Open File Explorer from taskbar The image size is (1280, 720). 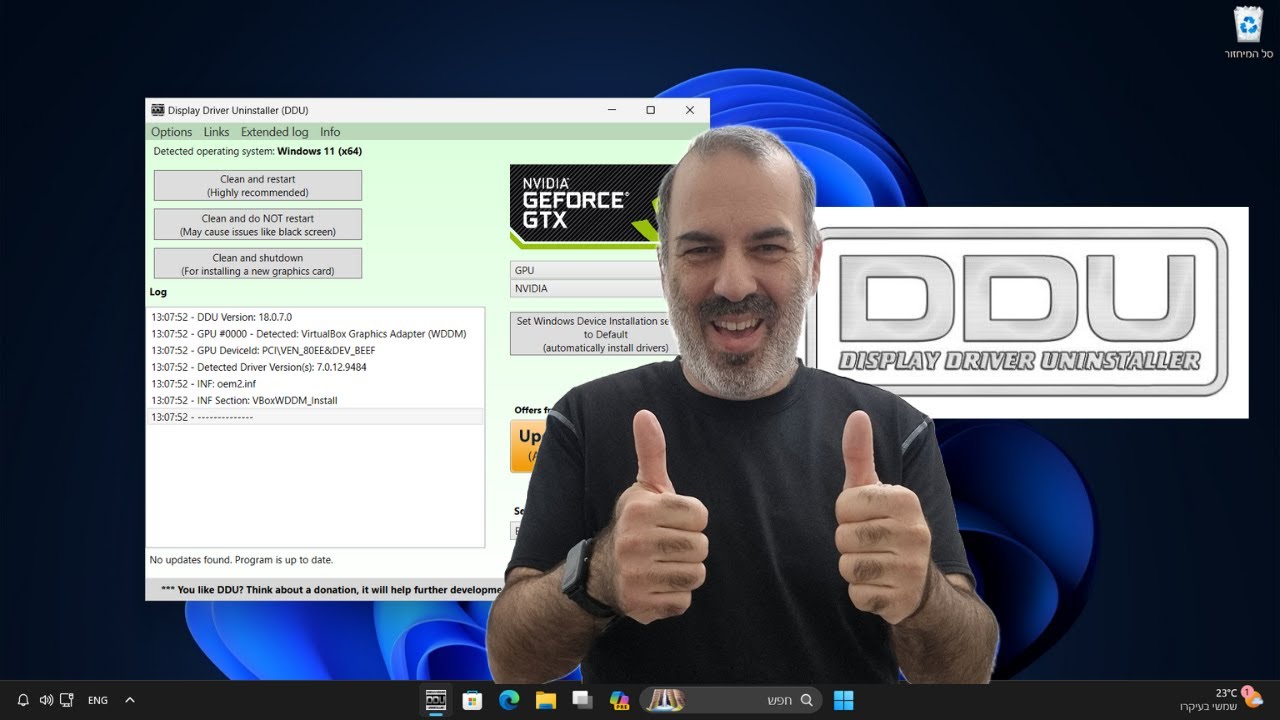545,700
